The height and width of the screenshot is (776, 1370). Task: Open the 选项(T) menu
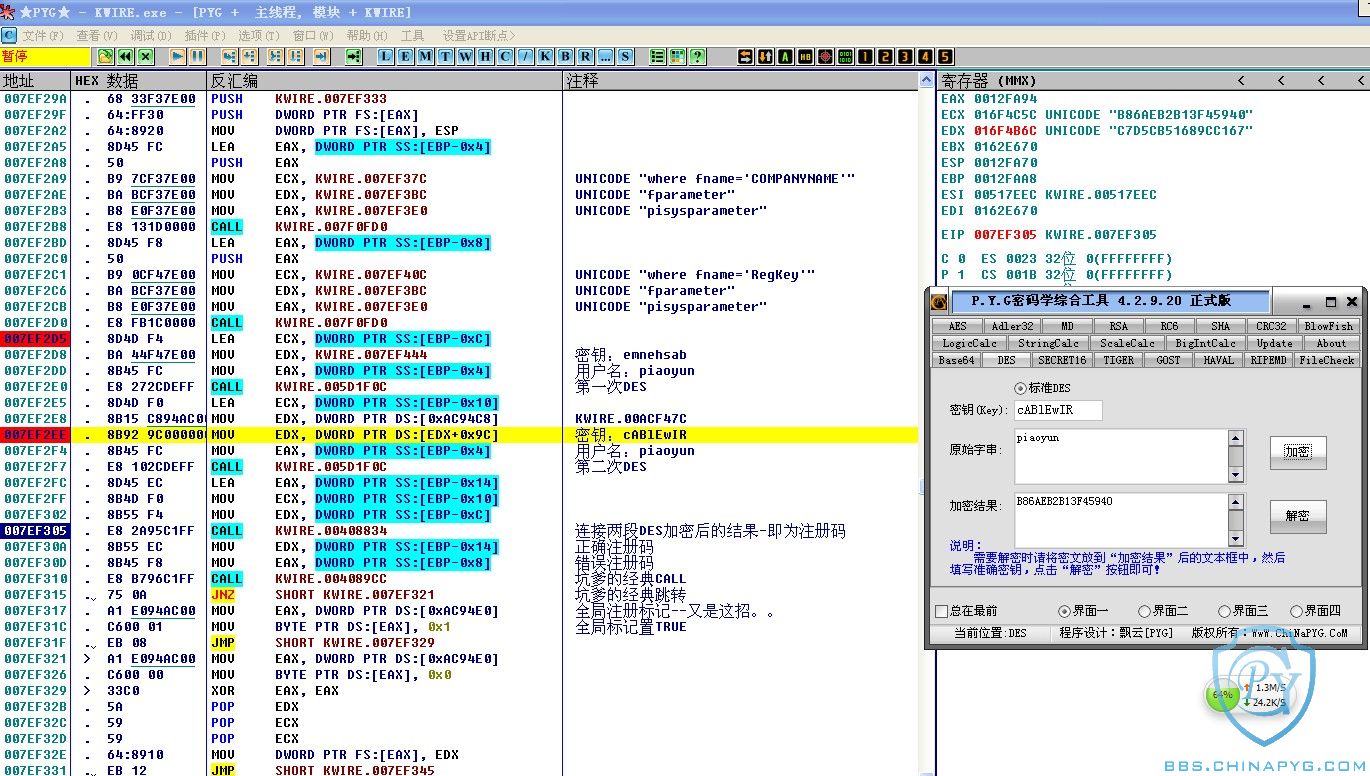coord(258,35)
